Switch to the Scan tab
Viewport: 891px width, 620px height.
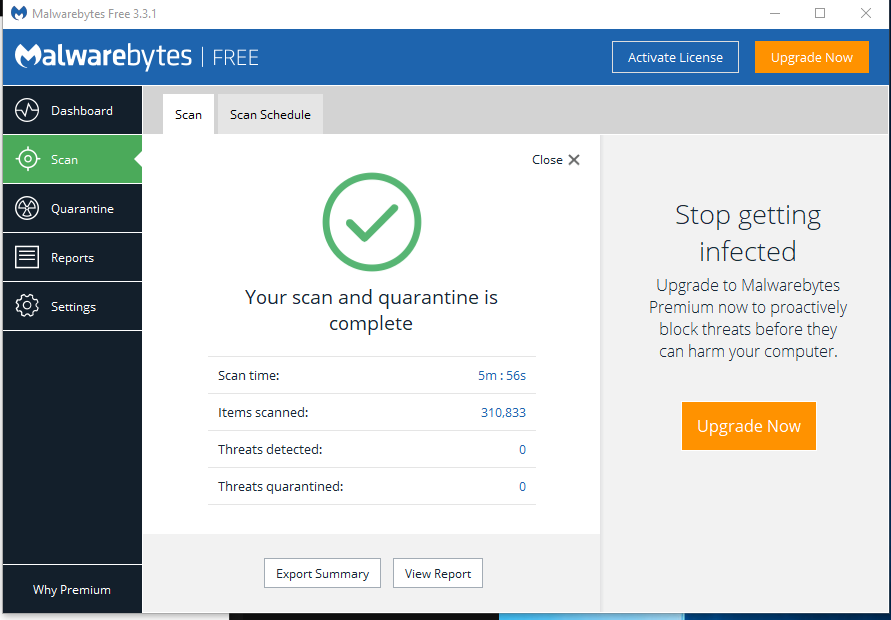point(188,114)
